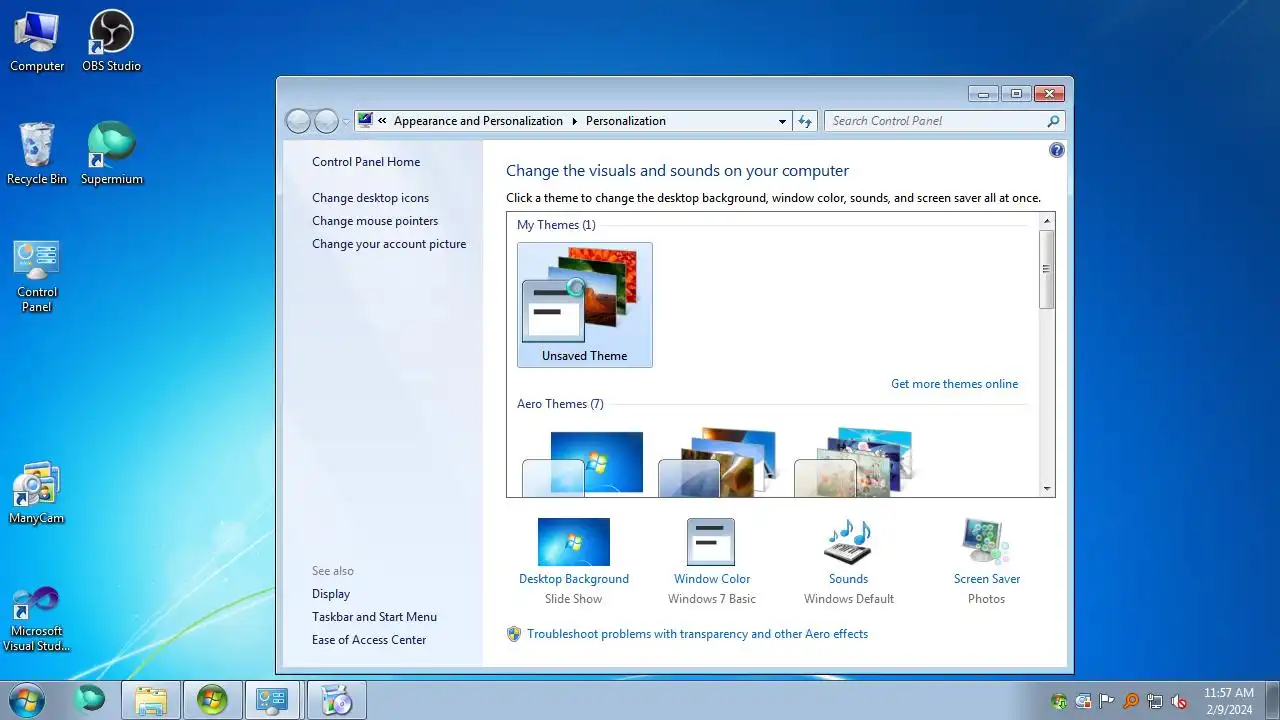Open Change desktop icons link
1280x720 pixels.
coord(370,198)
